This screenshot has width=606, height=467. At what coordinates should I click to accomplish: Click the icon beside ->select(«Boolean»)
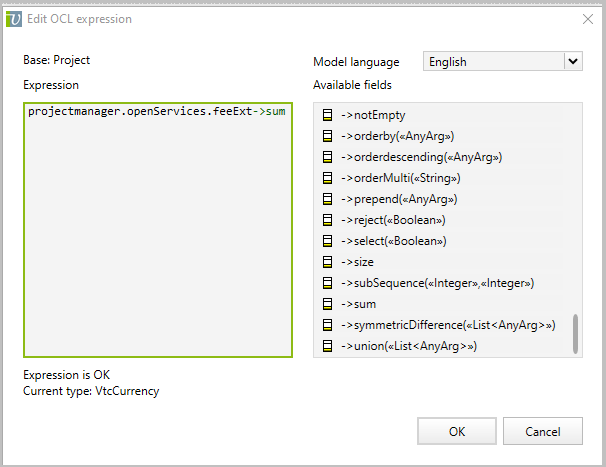coord(327,241)
